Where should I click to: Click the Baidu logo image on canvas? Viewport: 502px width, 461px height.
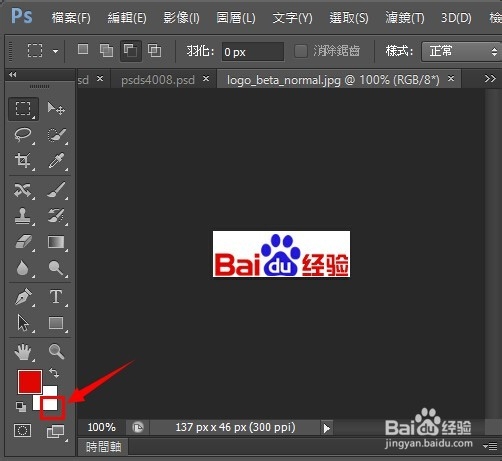pos(281,254)
